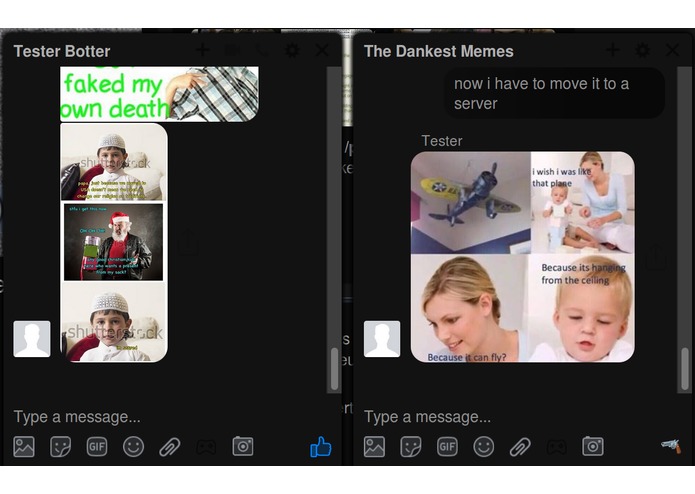Image resolution: width=695 pixels, height=494 pixels.
Task: Open games in Tester Botter chat
Action: coord(206,447)
